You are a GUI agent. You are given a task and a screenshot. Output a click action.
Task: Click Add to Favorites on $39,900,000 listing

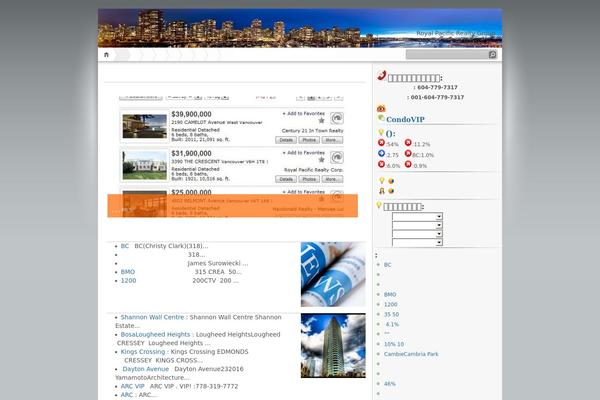pos(304,114)
